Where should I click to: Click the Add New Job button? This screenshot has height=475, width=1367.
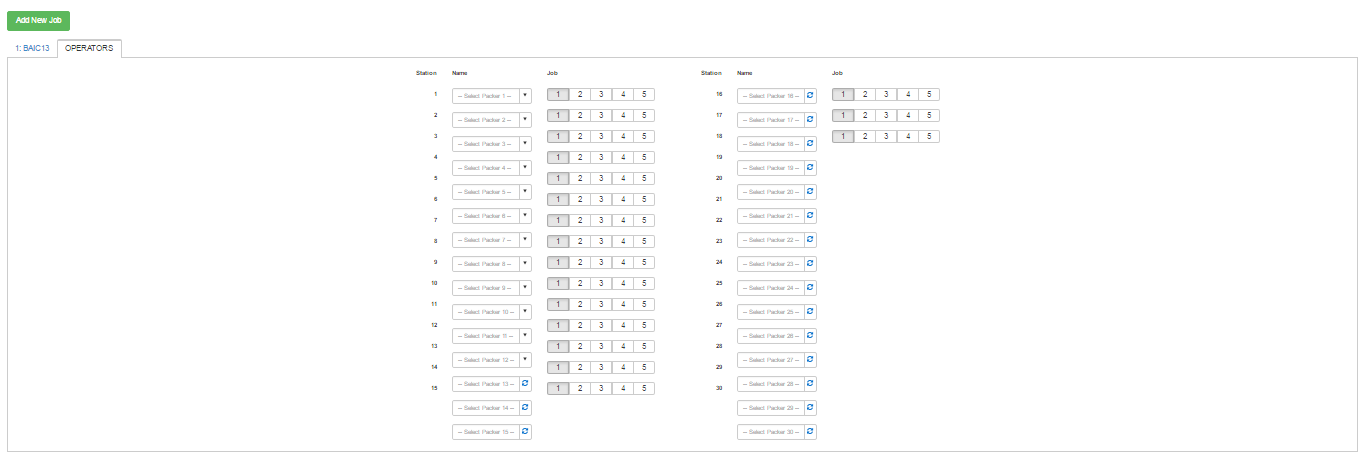(x=38, y=20)
